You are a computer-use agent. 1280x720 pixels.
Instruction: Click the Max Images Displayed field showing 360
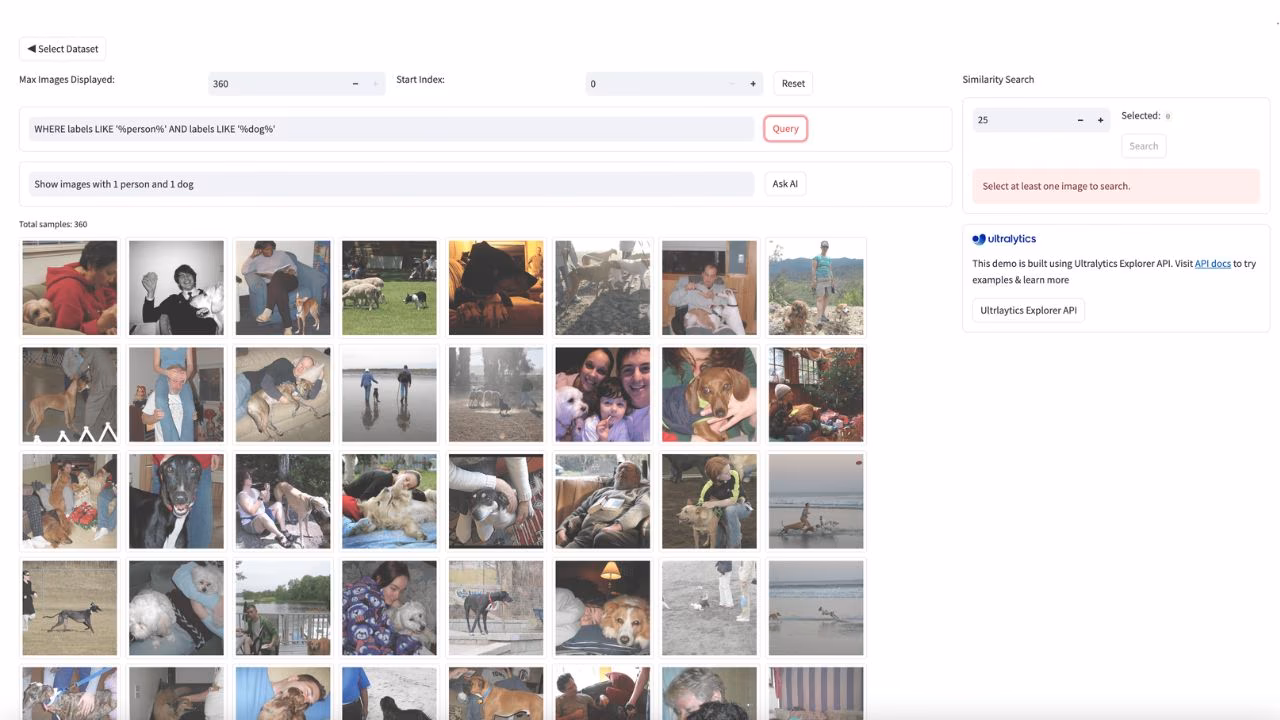276,84
